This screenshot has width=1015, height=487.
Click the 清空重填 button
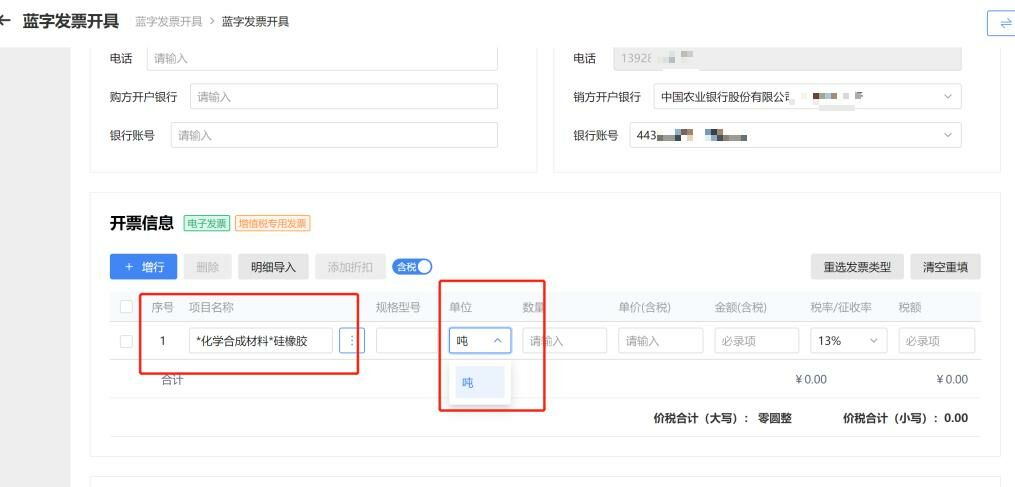(x=945, y=267)
